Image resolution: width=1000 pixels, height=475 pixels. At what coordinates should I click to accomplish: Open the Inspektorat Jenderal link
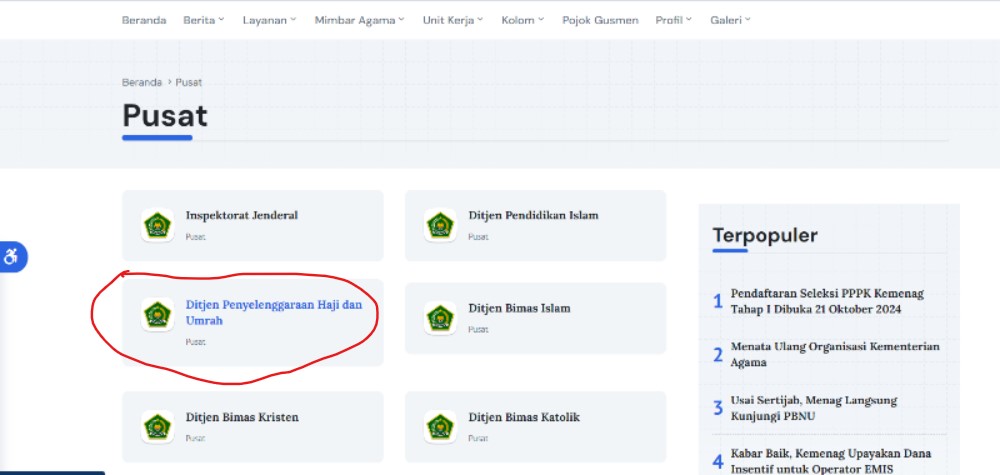(x=242, y=215)
